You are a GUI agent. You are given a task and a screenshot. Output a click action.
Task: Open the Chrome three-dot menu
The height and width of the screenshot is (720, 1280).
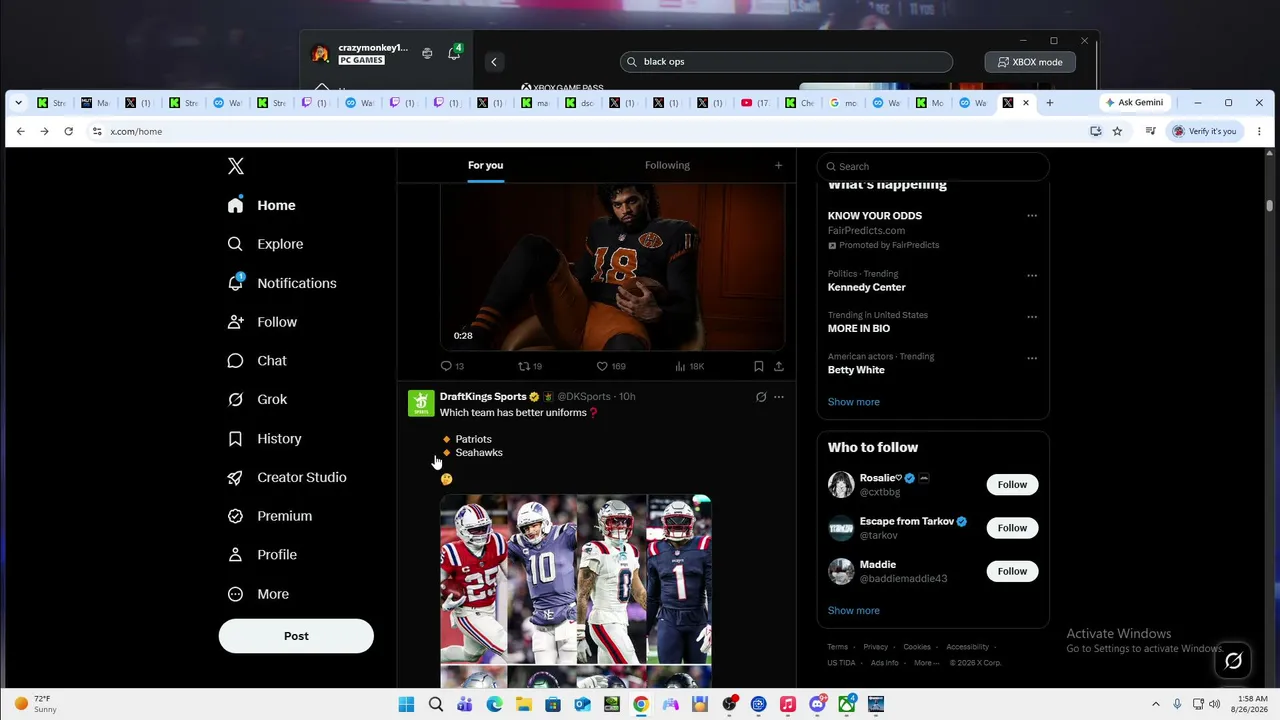coord(1259,131)
